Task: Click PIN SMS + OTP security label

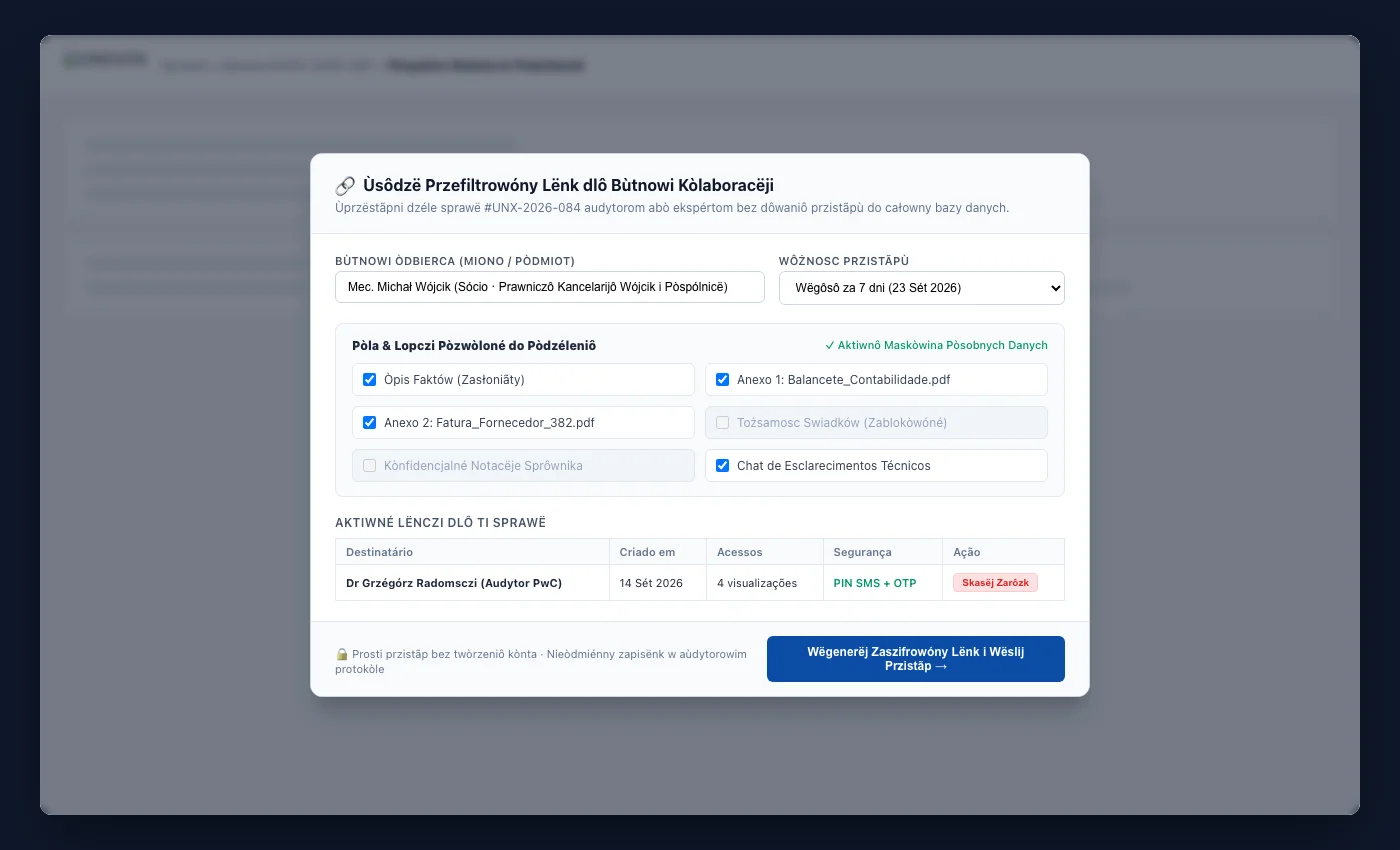Action: click(875, 583)
